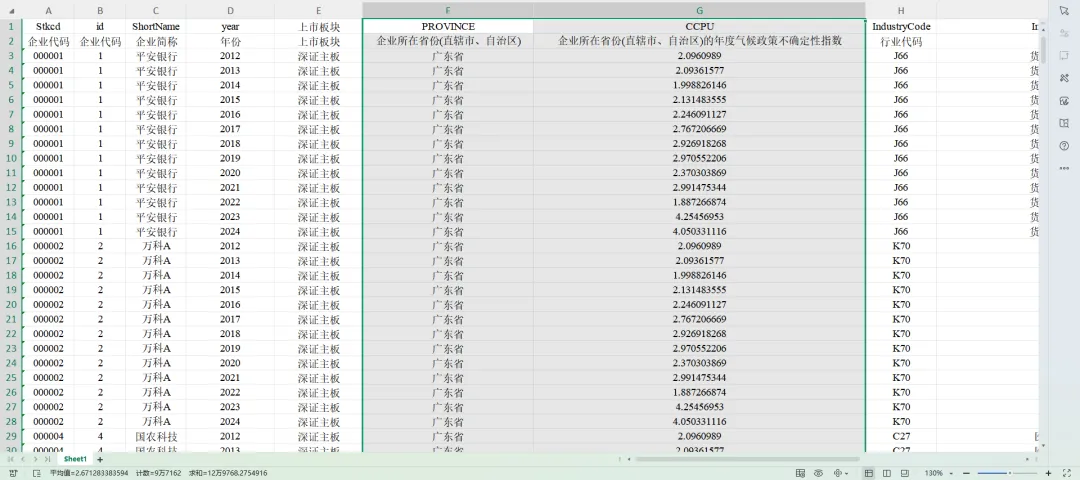This screenshot has width=1080, height=480.
Task: Click the zoom in plus button
Action: tap(1048, 473)
